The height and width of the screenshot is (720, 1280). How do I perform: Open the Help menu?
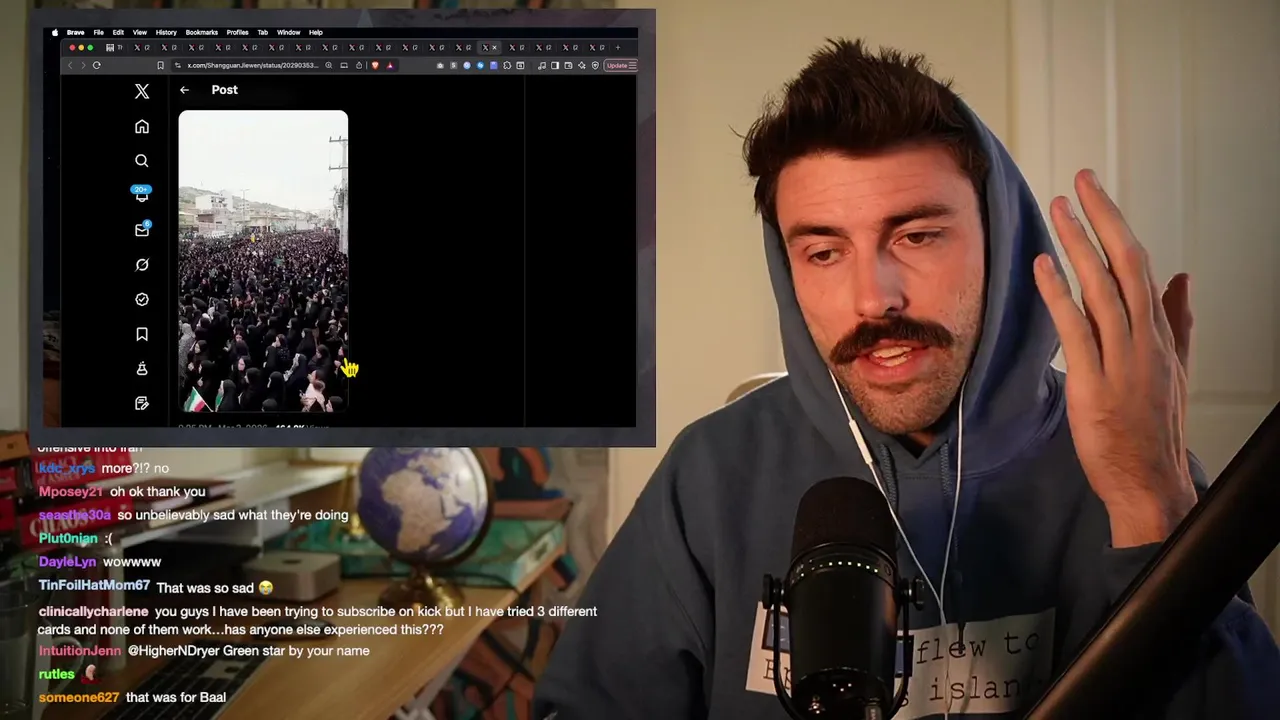point(316,32)
